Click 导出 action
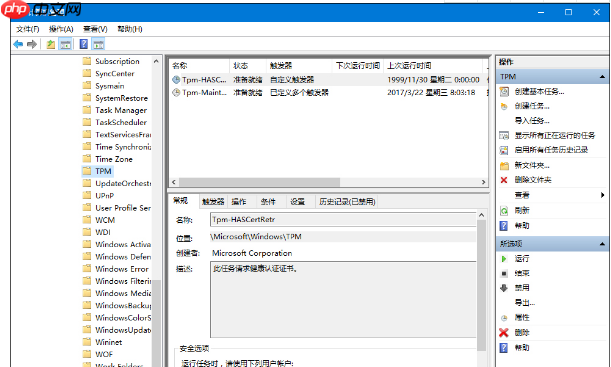Viewport: 611px width, 367px height. click(525, 303)
